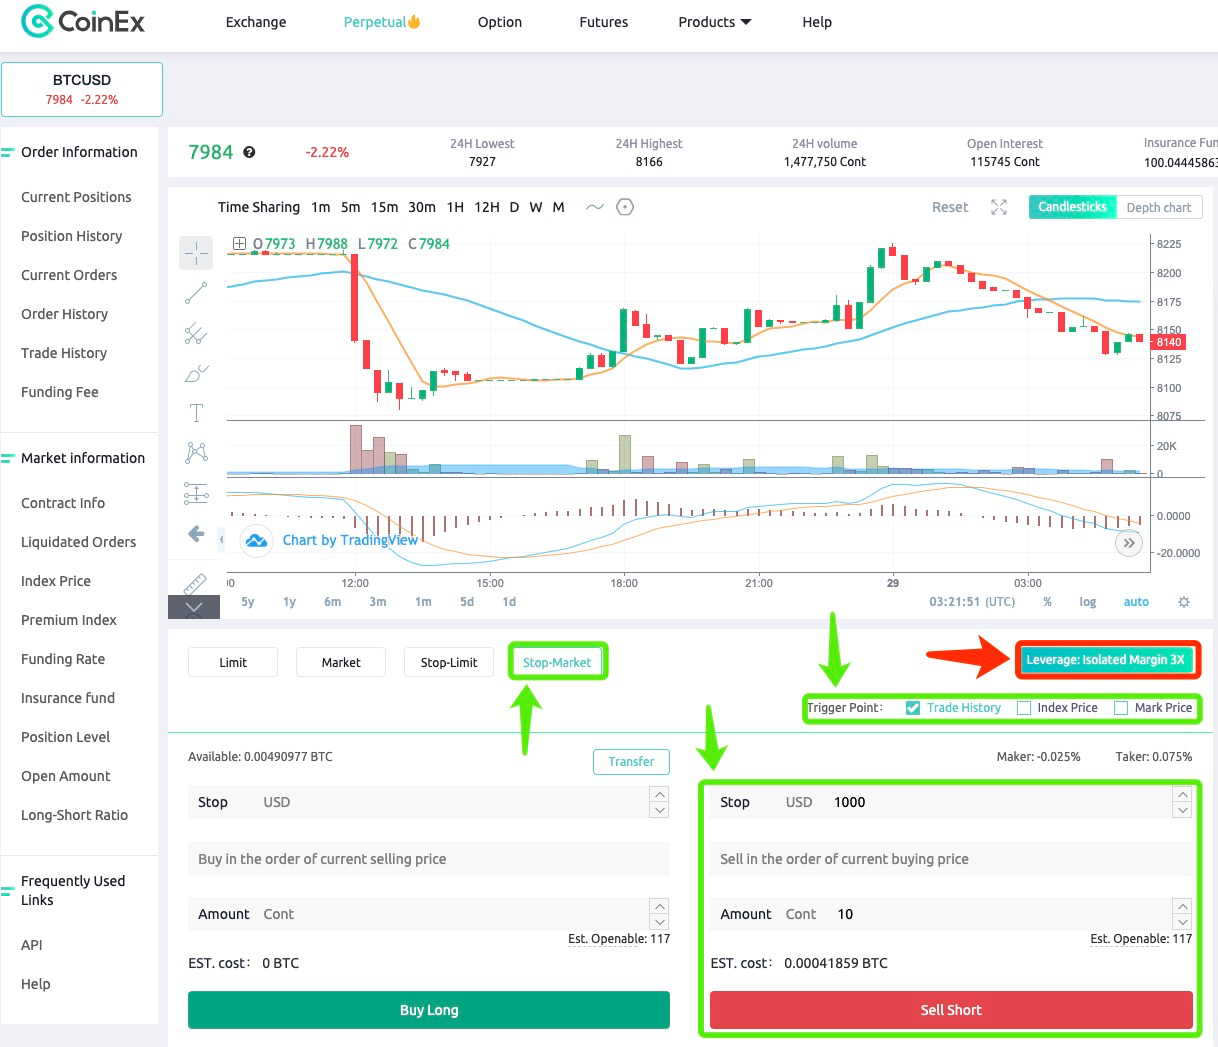Set chart range to 5d
Viewport: 1218px width, 1047px height.
tap(467, 602)
